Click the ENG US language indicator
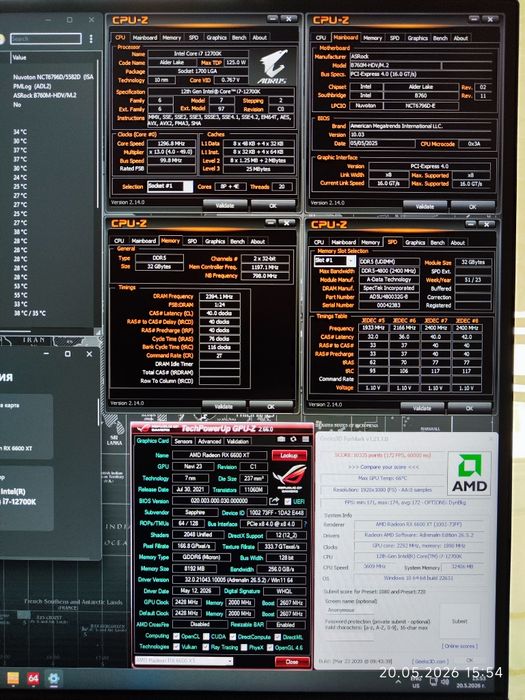The height and width of the screenshot is (700, 525). pyautogui.click(x=416, y=682)
